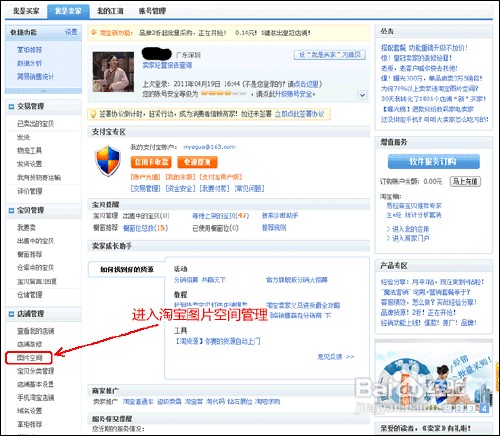Open the 交易管理 Alipay link

145,189
